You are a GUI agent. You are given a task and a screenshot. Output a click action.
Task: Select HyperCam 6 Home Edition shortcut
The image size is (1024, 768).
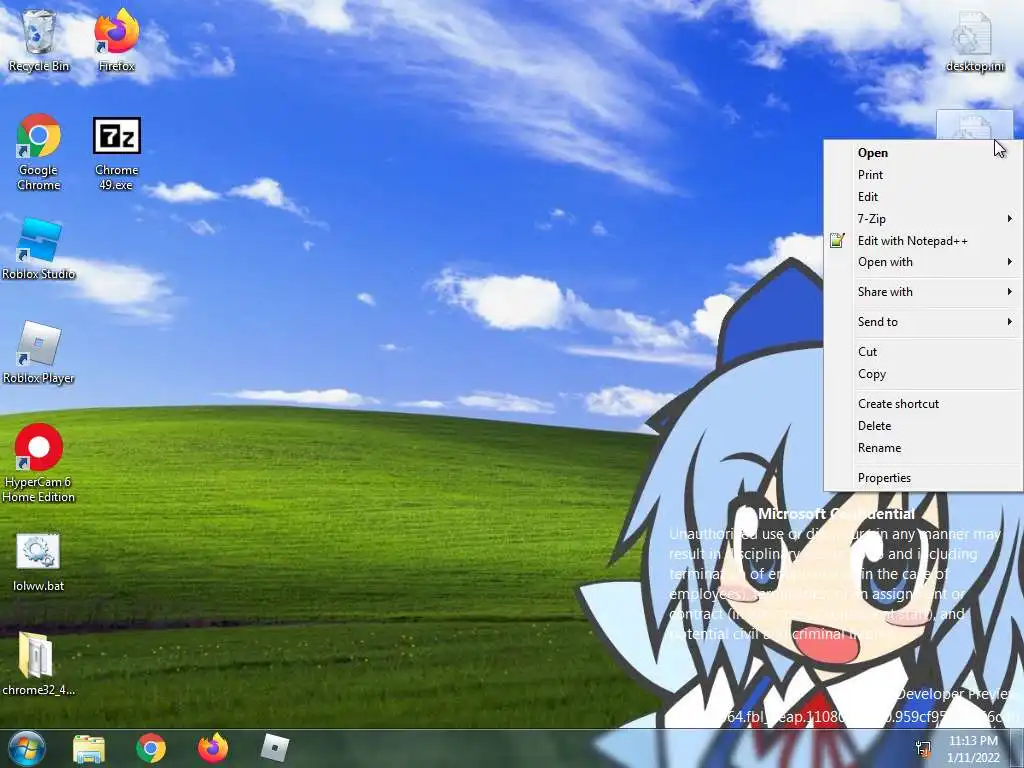[39, 463]
